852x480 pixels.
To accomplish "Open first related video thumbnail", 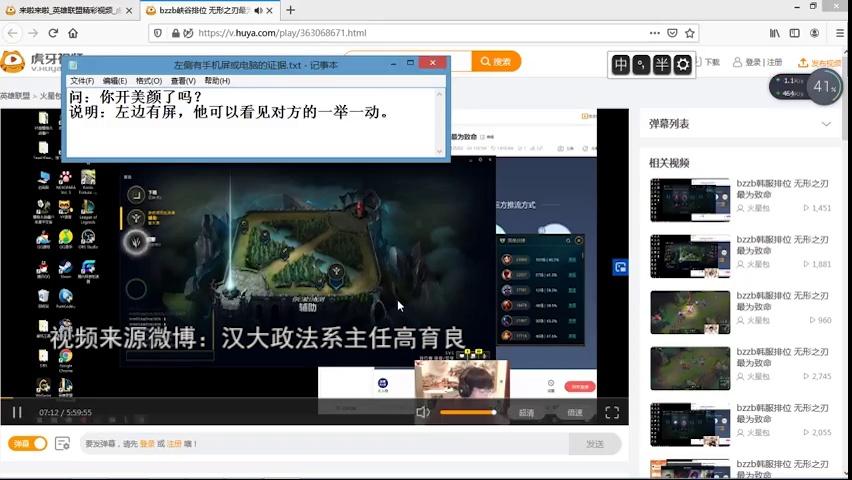I will click(x=689, y=199).
